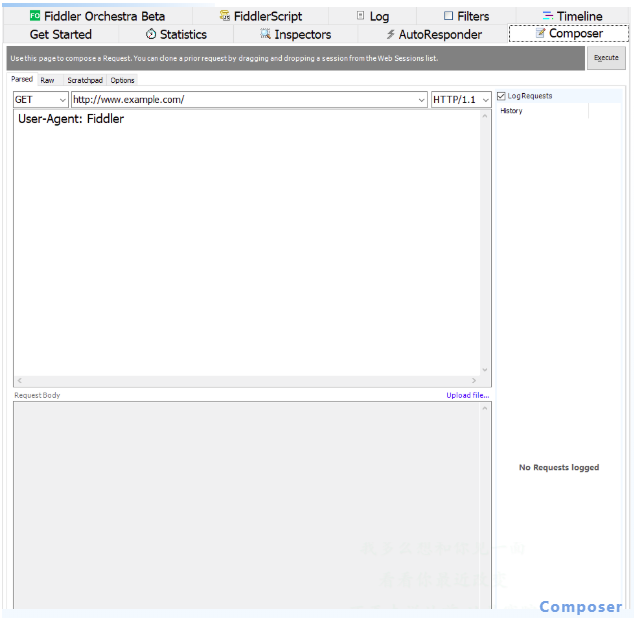Open the Timeline tab
This screenshot has height=618, width=634.
click(573, 16)
